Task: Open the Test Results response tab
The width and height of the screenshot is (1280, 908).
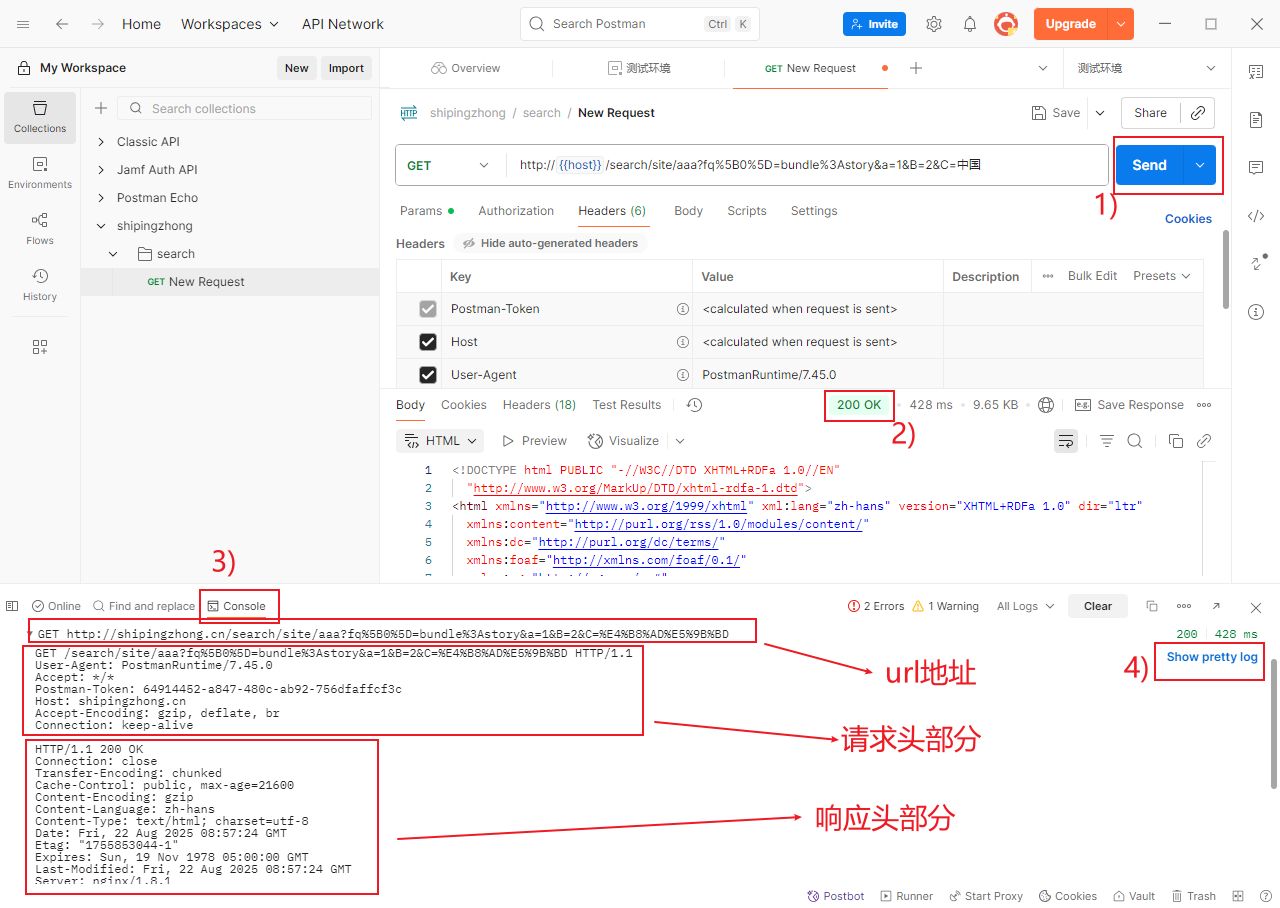Action: (x=626, y=405)
